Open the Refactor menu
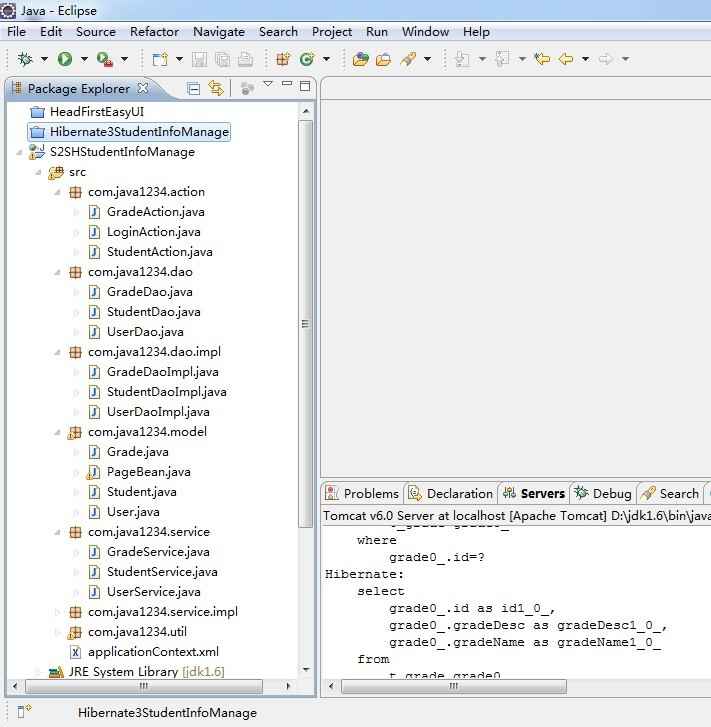 point(154,31)
